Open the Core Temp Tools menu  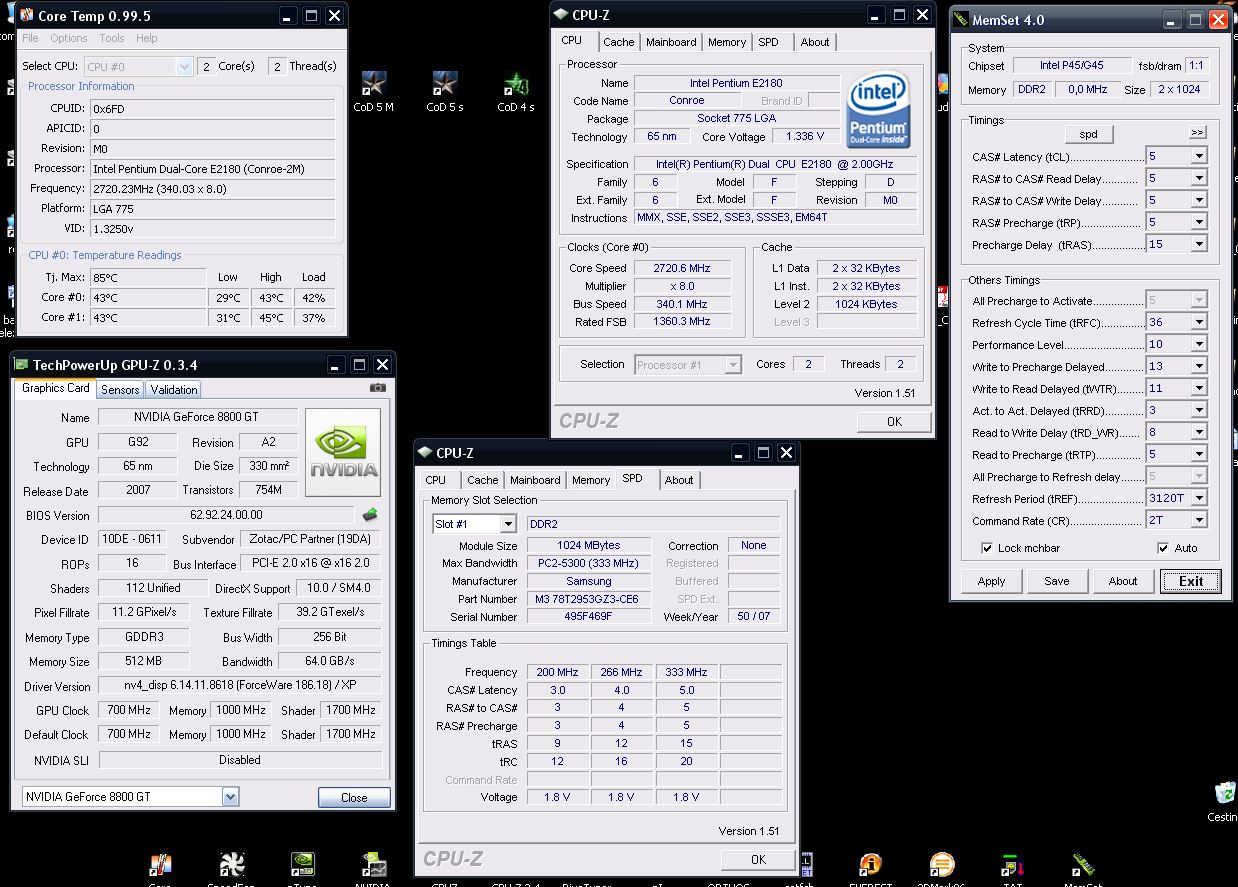click(x=112, y=38)
